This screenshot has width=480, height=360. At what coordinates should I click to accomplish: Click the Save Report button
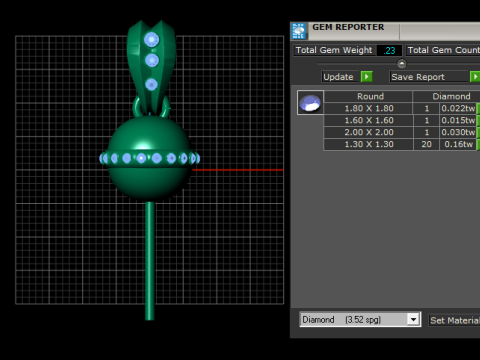[x=429, y=77]
